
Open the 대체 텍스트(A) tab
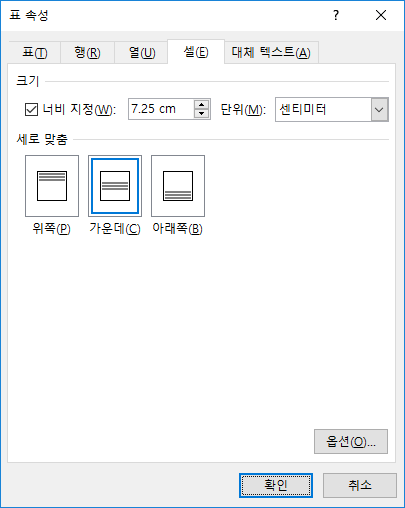tap(271, 53)
